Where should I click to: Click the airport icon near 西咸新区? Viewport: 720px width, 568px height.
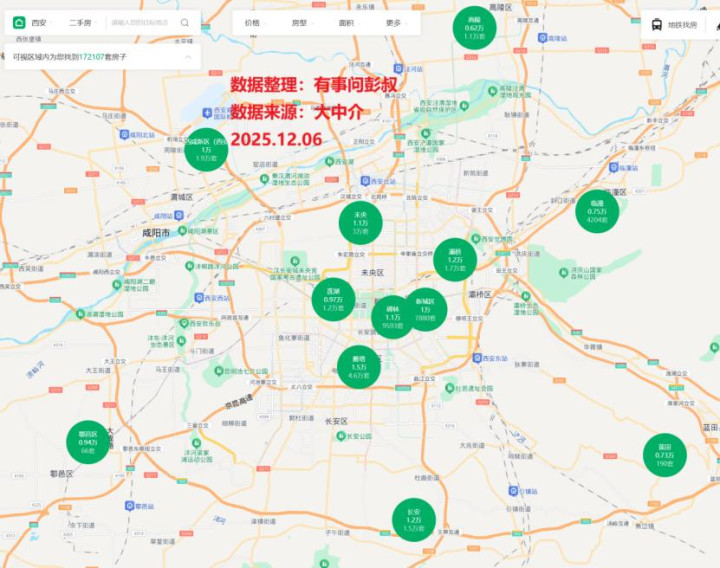(208, 112)
